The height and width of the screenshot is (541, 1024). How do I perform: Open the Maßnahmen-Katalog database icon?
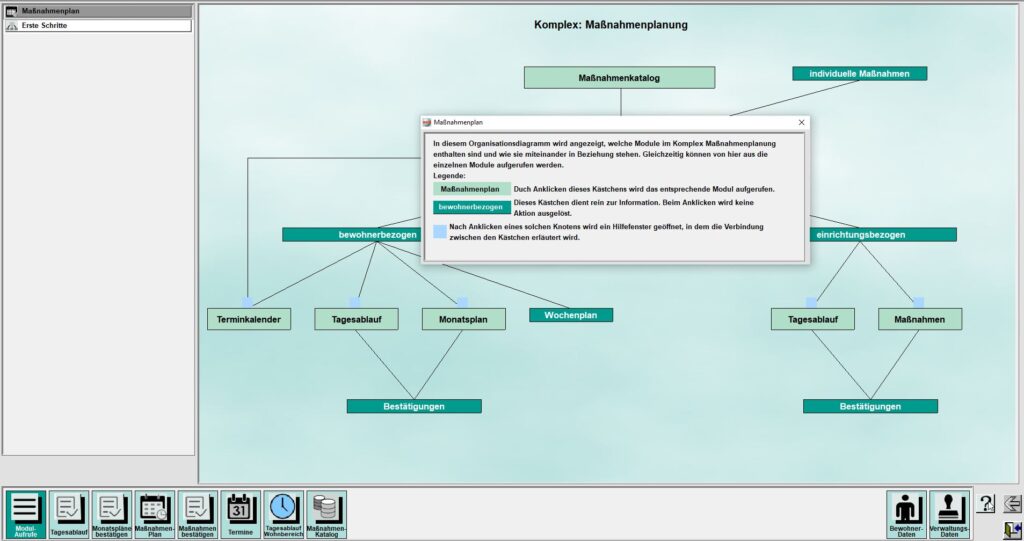click(326, 514)
